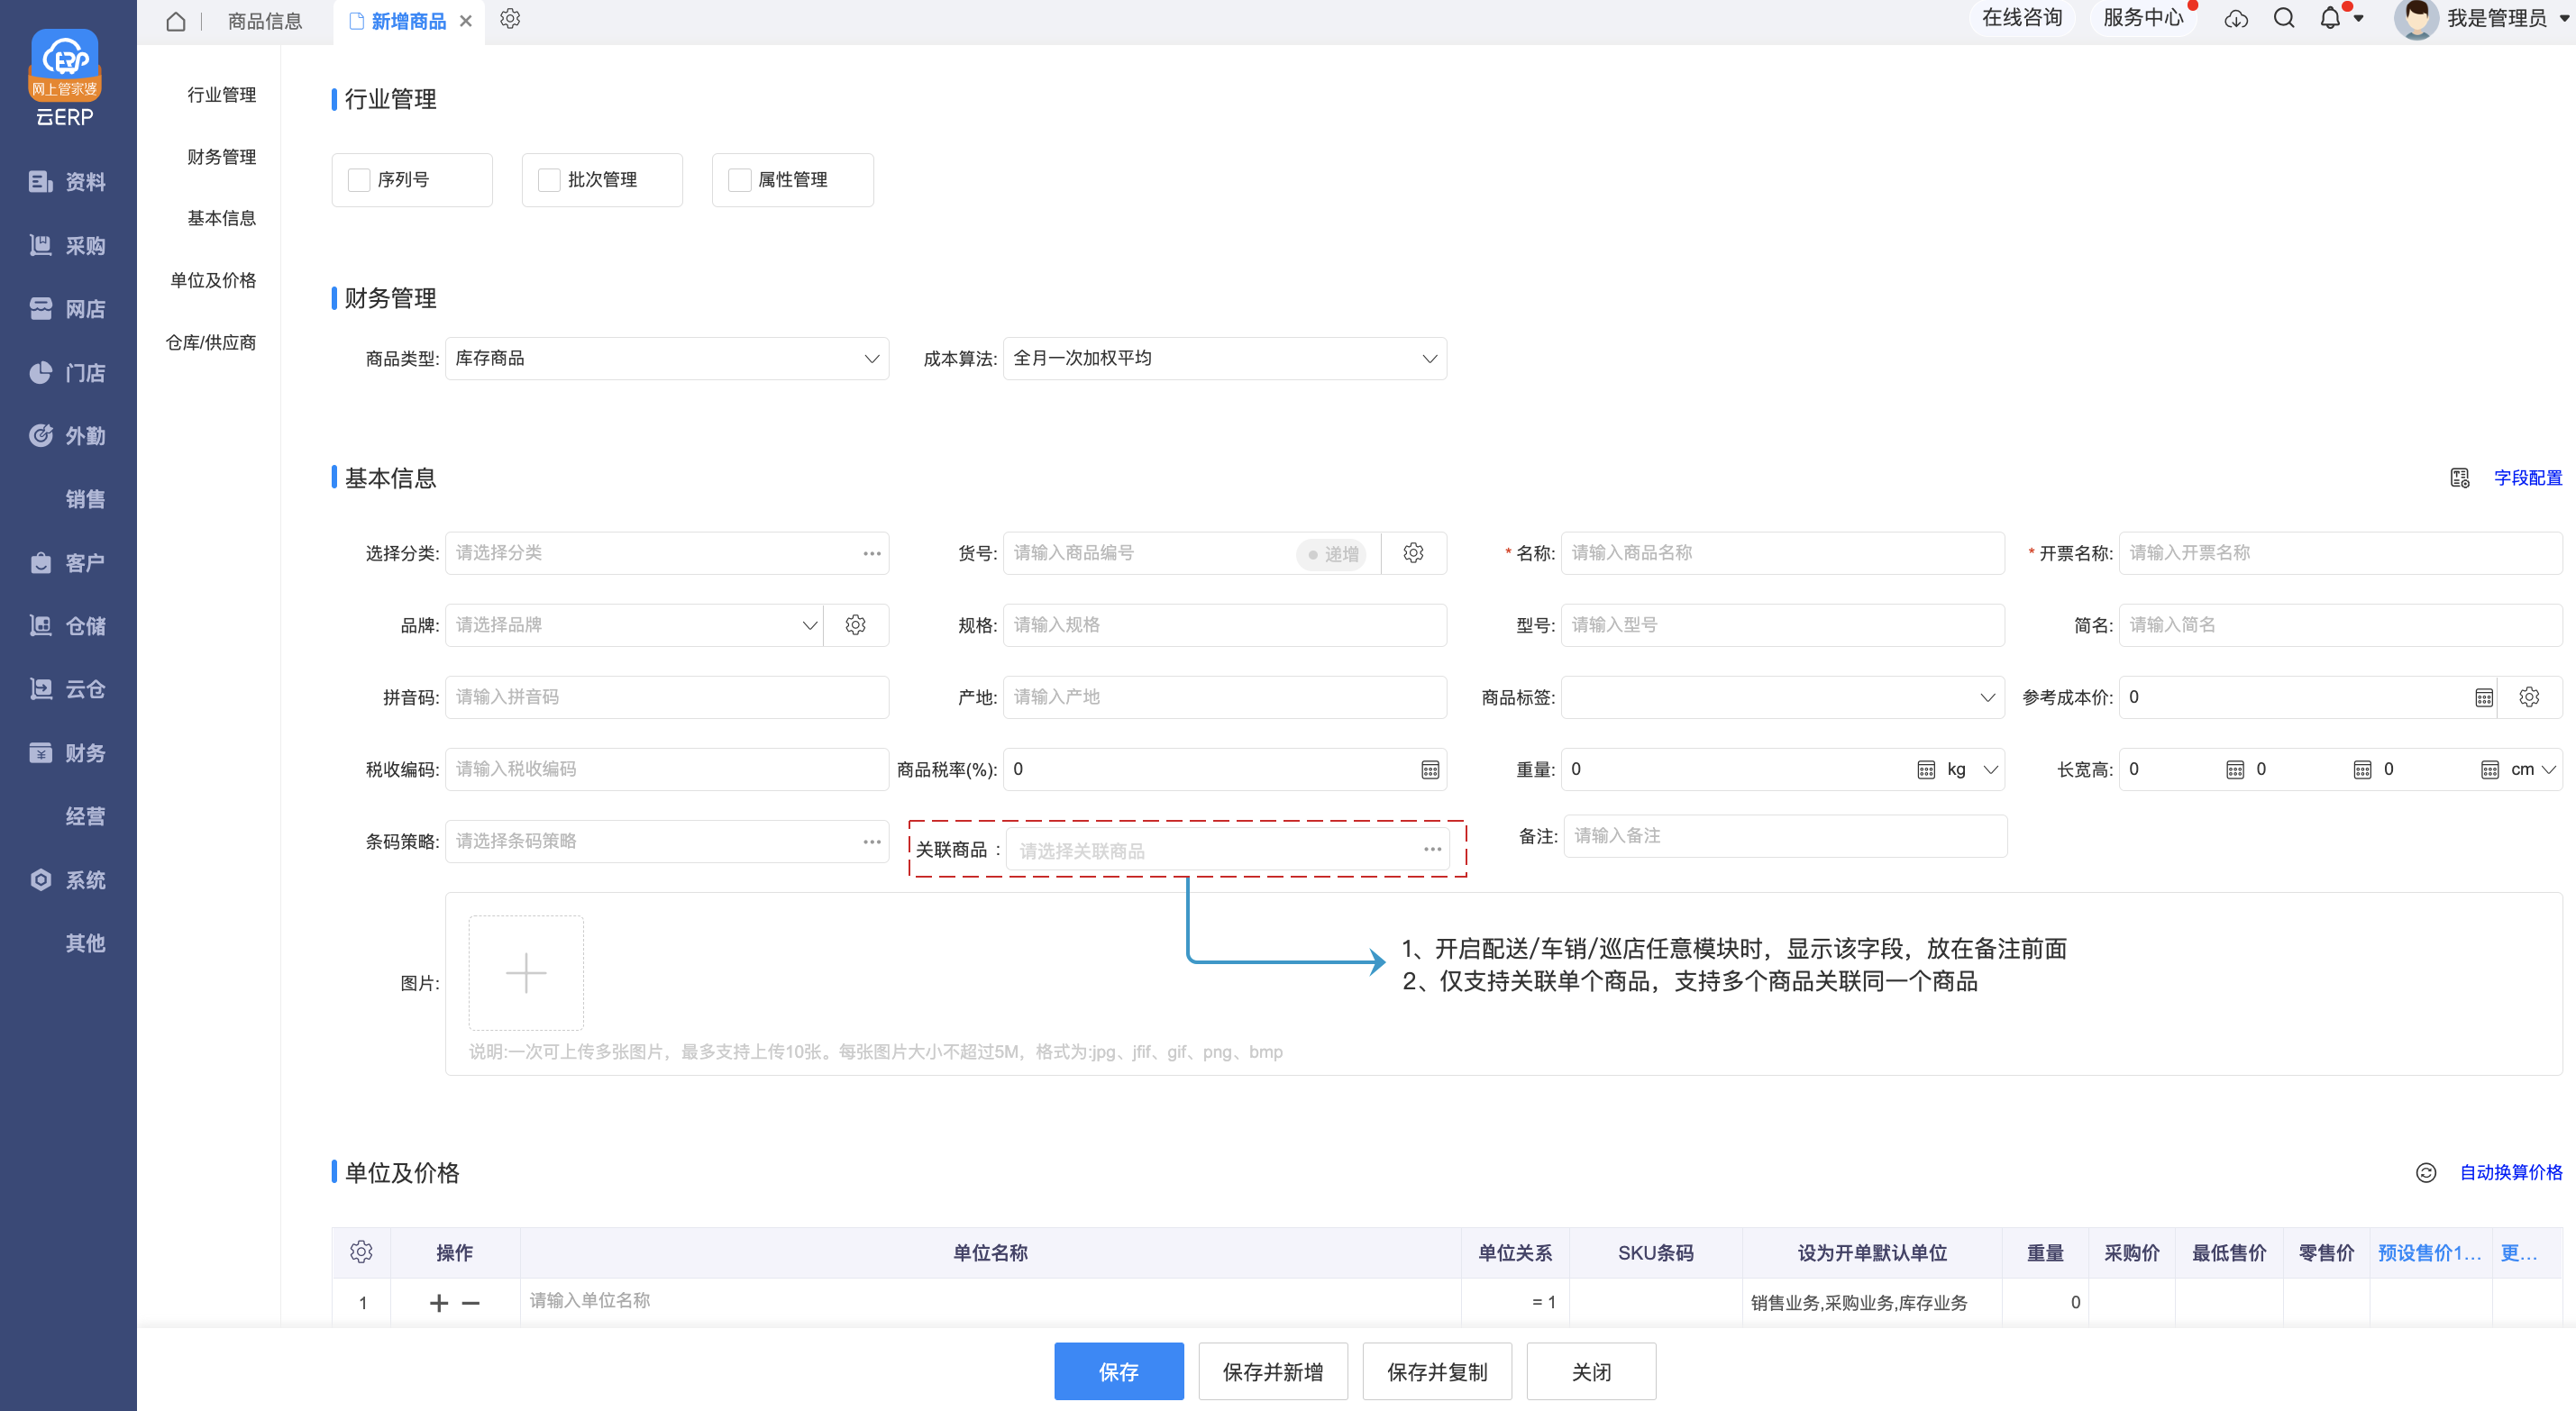
Task: Click the search magnifier icon in header
Action: click(2284, 18)
